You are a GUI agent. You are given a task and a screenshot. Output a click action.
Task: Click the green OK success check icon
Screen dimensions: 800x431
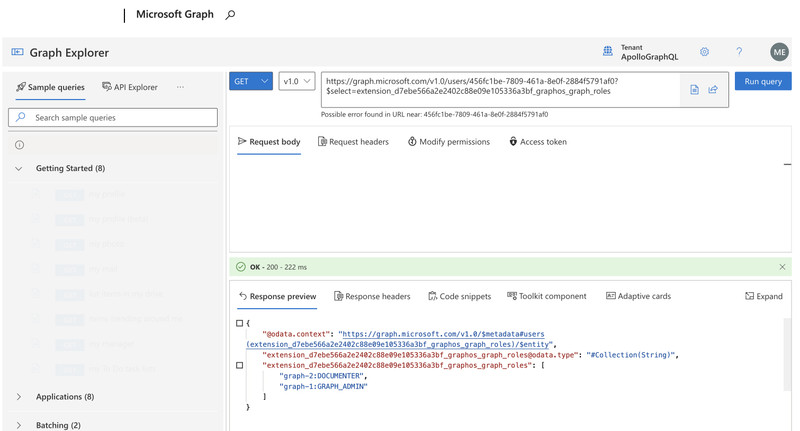[x=241, y=267]
